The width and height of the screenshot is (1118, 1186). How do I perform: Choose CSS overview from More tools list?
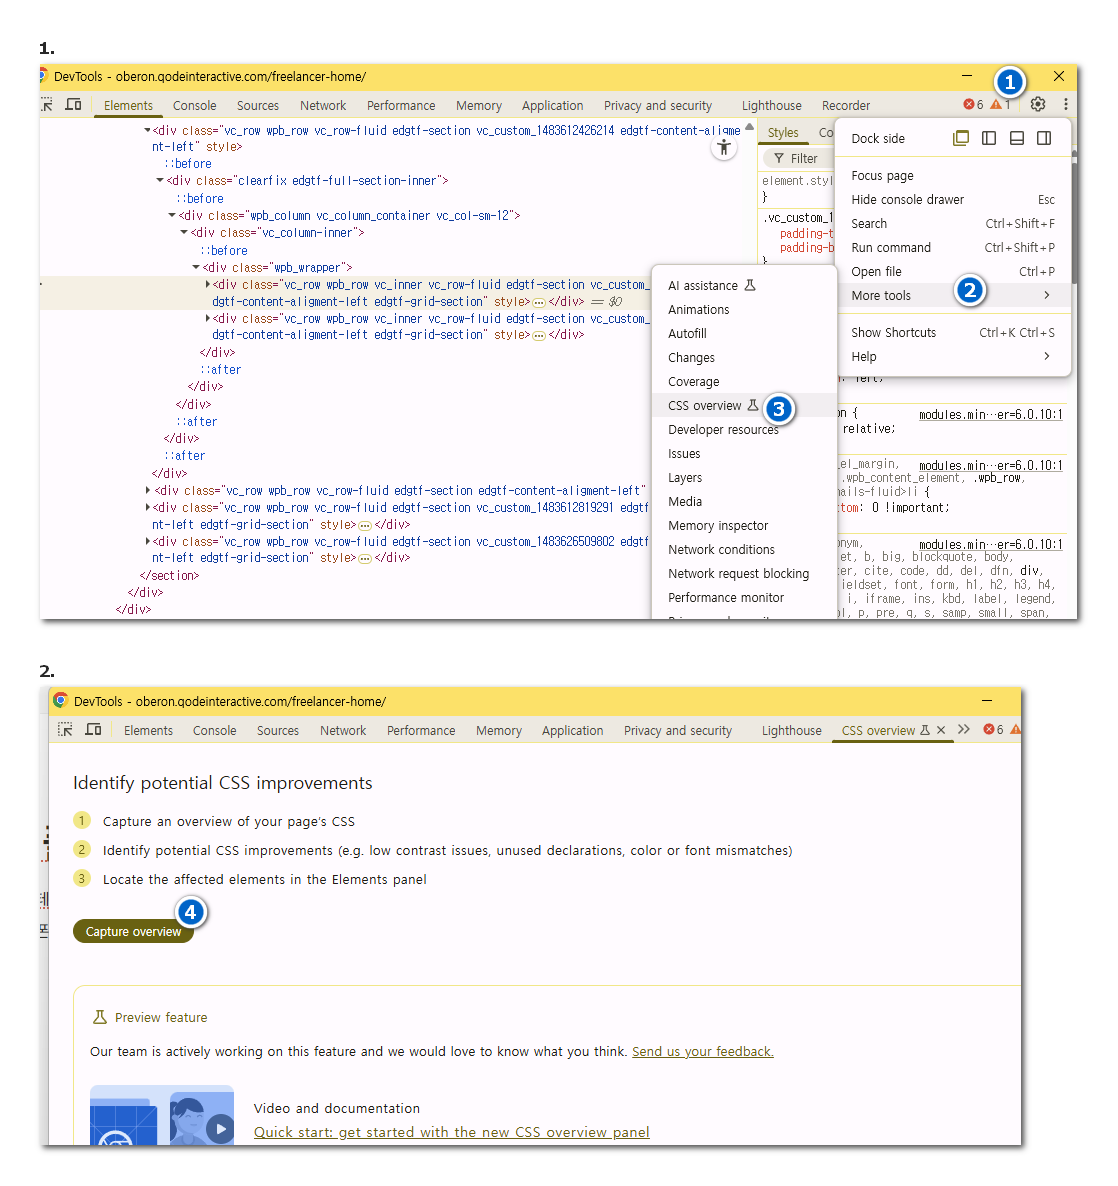tap(705, 405)
